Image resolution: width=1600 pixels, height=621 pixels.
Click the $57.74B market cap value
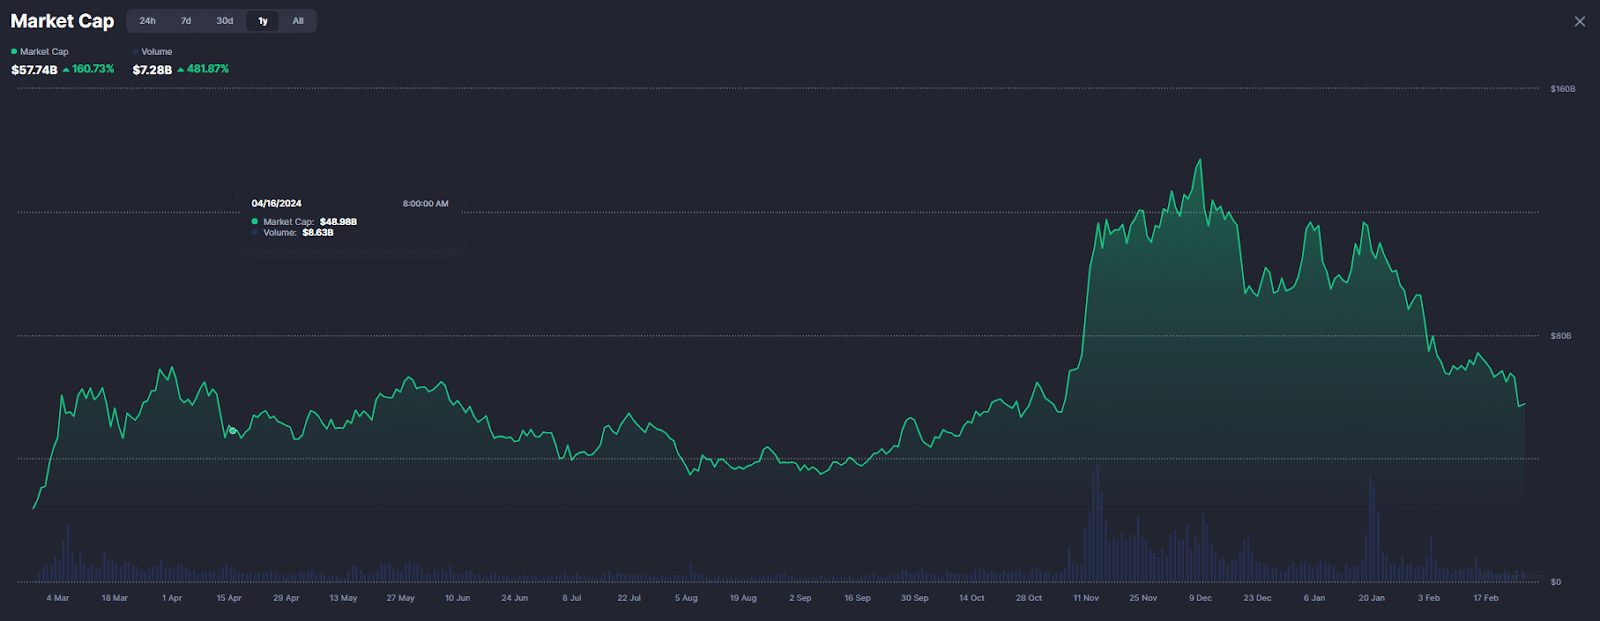click(34, 70)
